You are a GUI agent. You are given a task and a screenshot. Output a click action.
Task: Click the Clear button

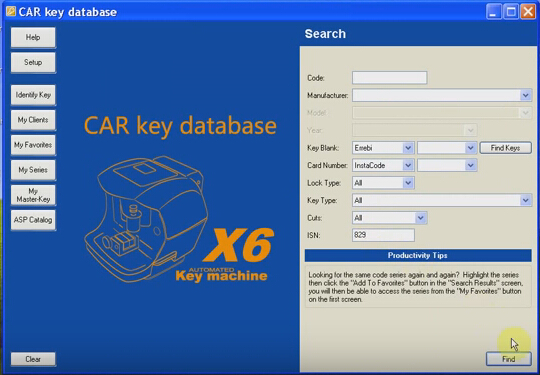click(x=33, y=359)
